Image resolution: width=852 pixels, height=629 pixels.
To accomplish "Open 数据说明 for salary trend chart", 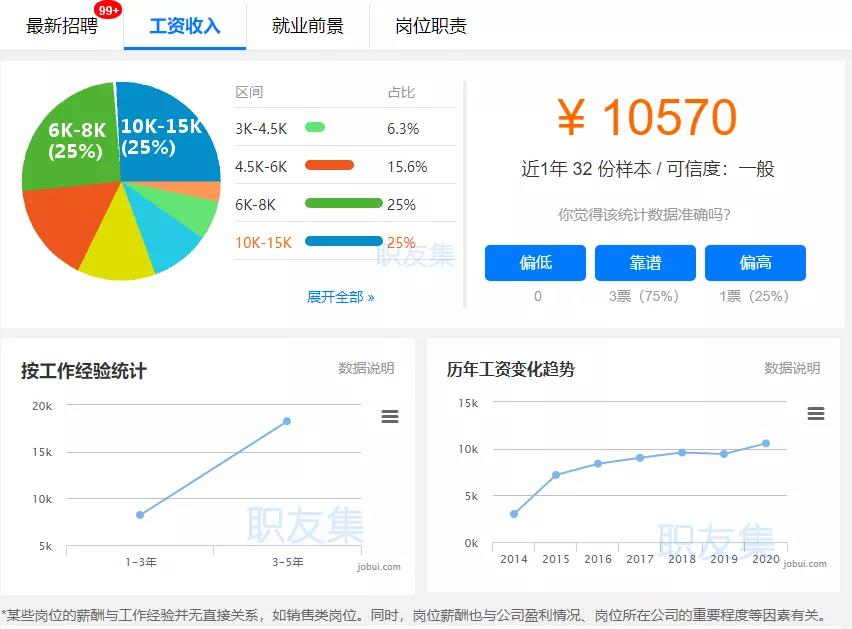I will pos(792,369).
